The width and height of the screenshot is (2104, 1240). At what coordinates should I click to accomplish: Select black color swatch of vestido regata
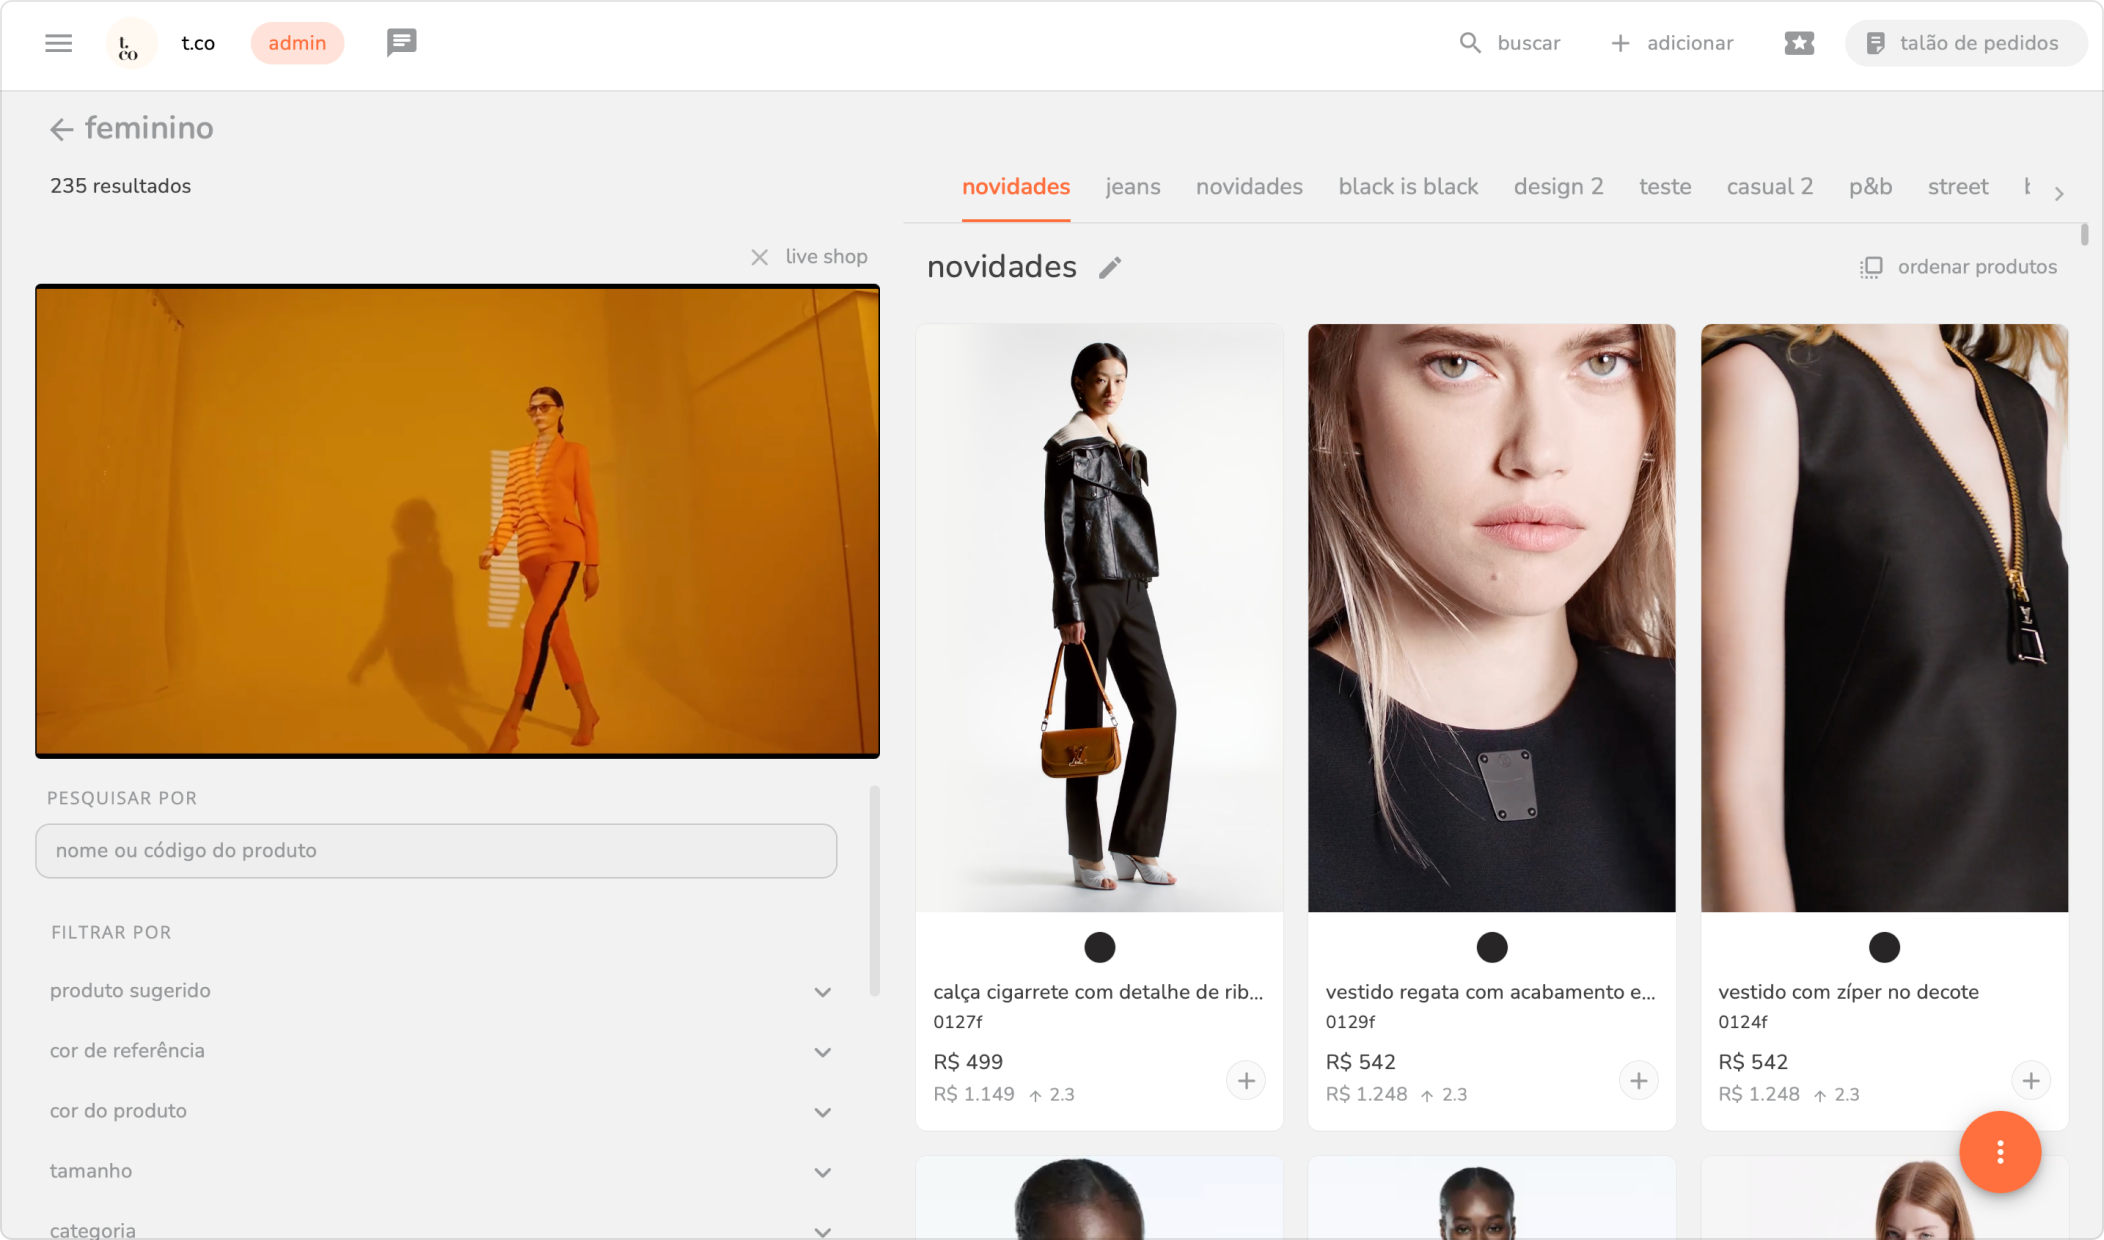pos(1492,947)
